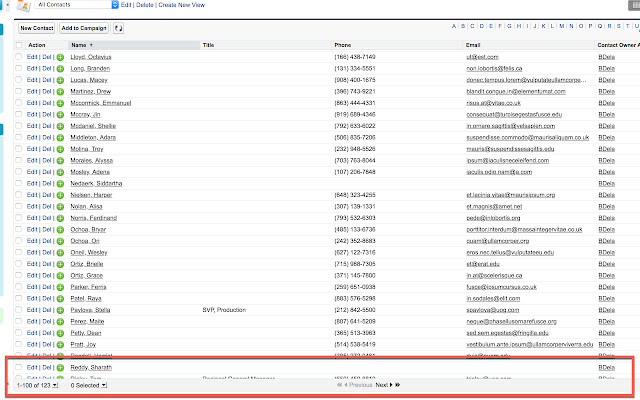Filter contacts by letter G
Viewport: 640px width, 400px height.
(509, 26)
